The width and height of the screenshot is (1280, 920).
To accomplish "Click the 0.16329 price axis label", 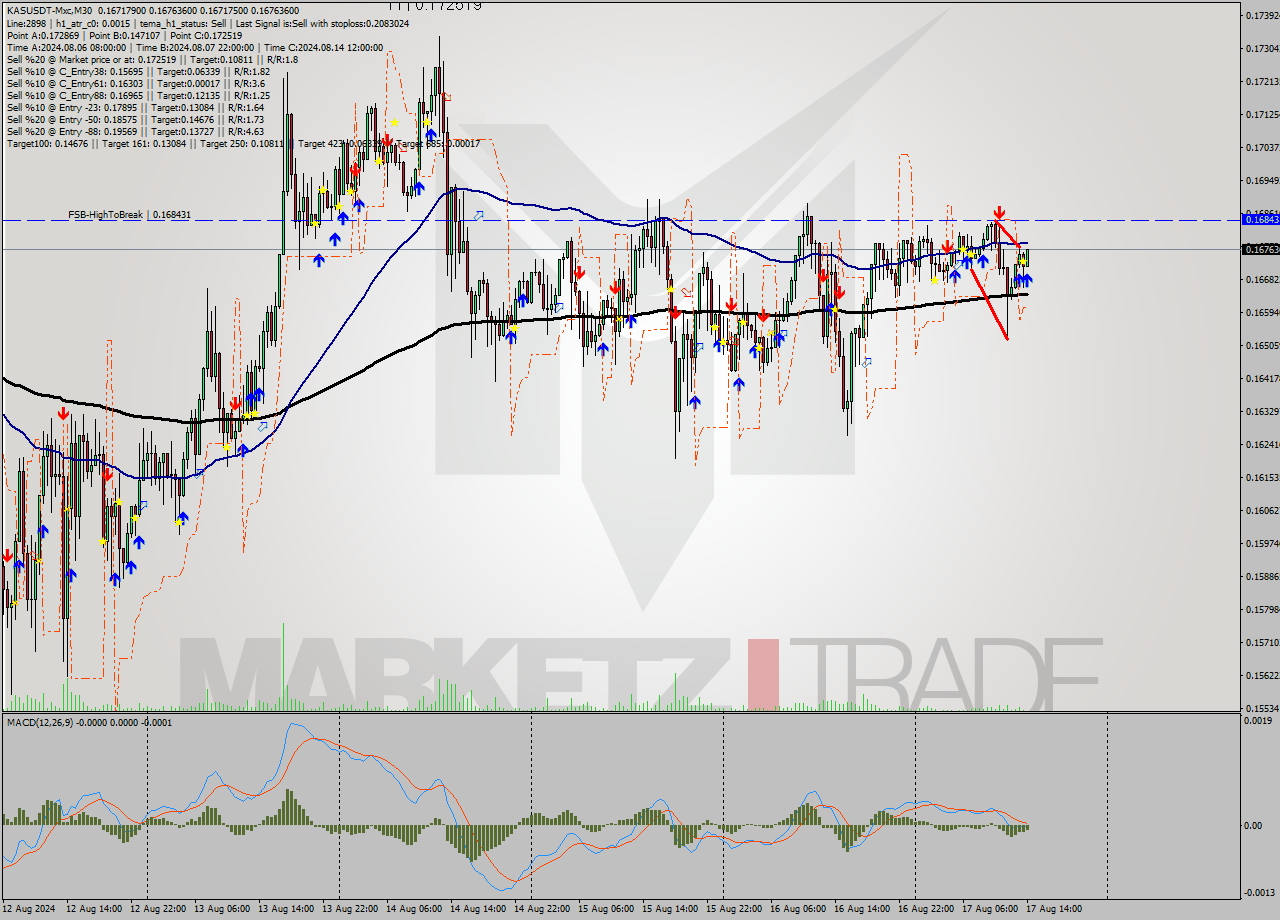I will 1261,411.
